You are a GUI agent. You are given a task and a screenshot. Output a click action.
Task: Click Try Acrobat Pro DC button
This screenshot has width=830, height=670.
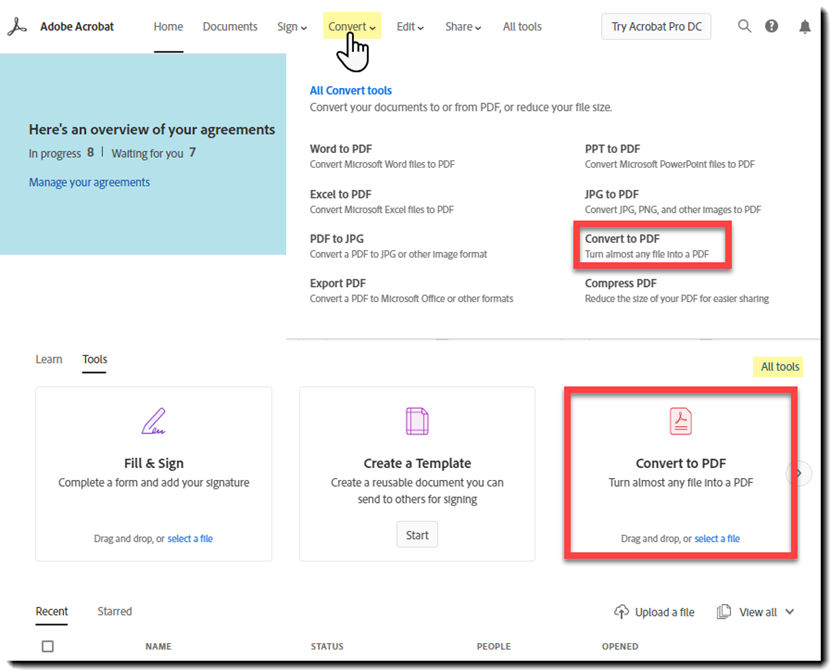click(x=656, y=26)
